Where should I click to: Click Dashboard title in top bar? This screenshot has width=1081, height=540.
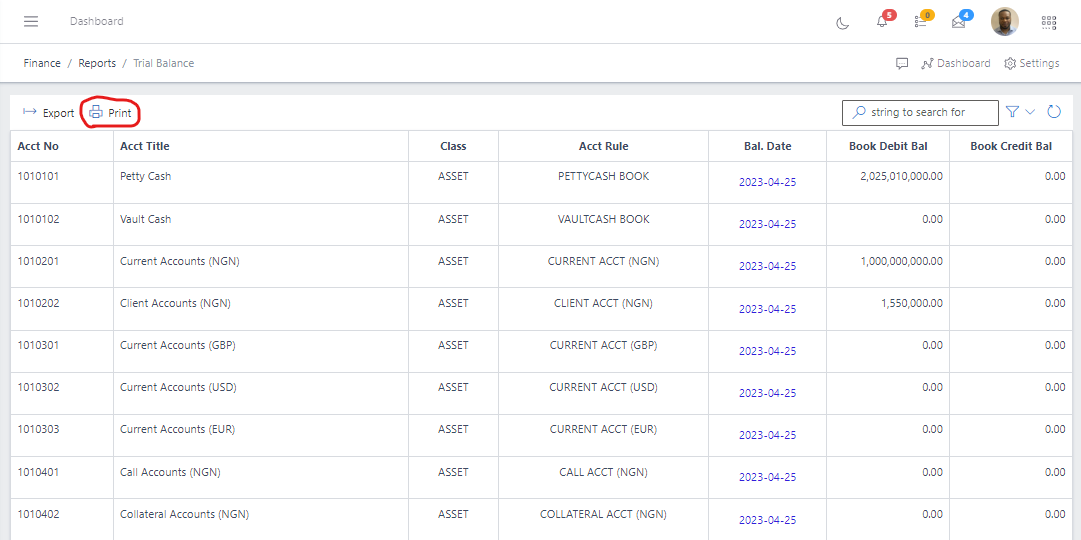[x=97, y=21]
